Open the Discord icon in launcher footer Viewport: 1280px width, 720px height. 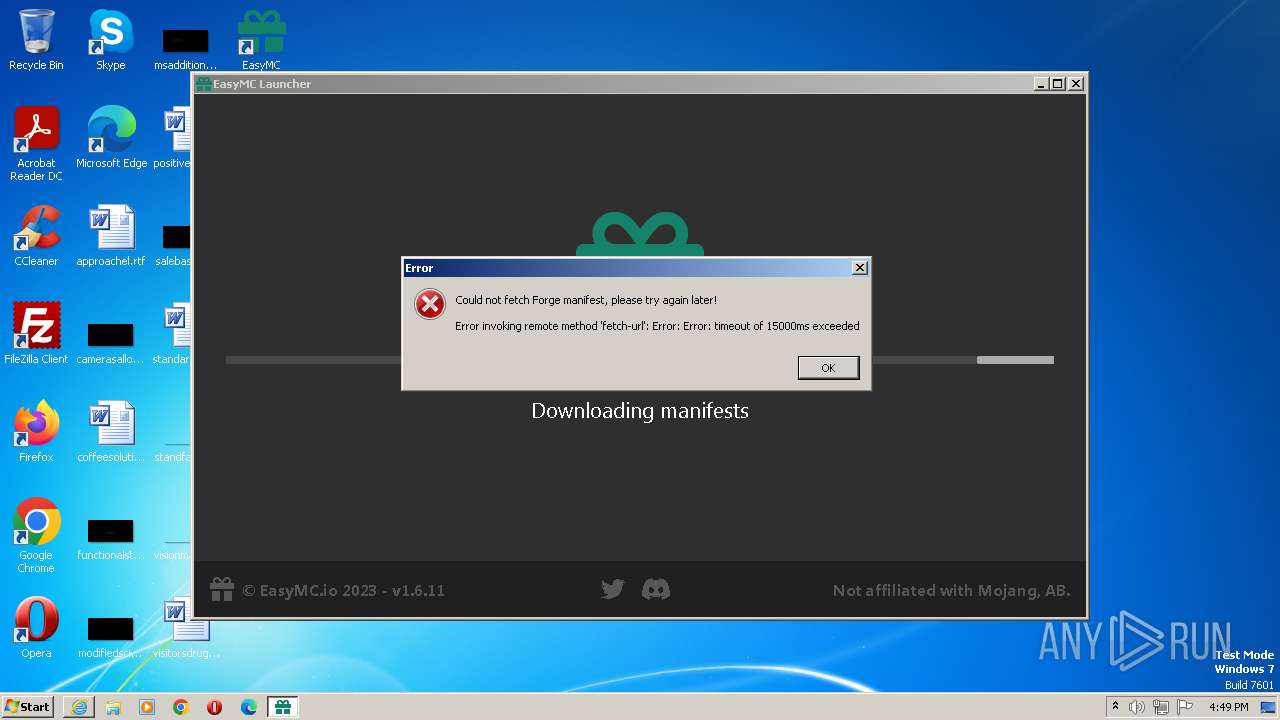656,590
